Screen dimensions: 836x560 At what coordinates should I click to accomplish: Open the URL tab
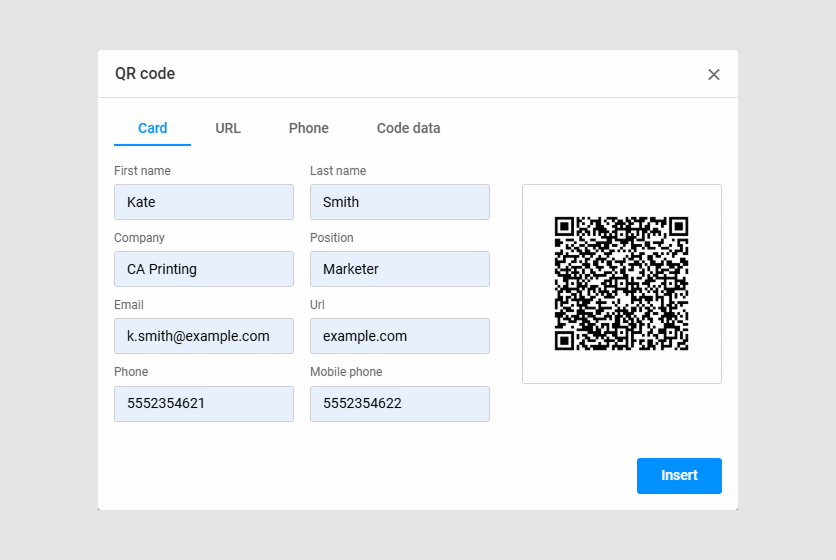click(228, 129)
